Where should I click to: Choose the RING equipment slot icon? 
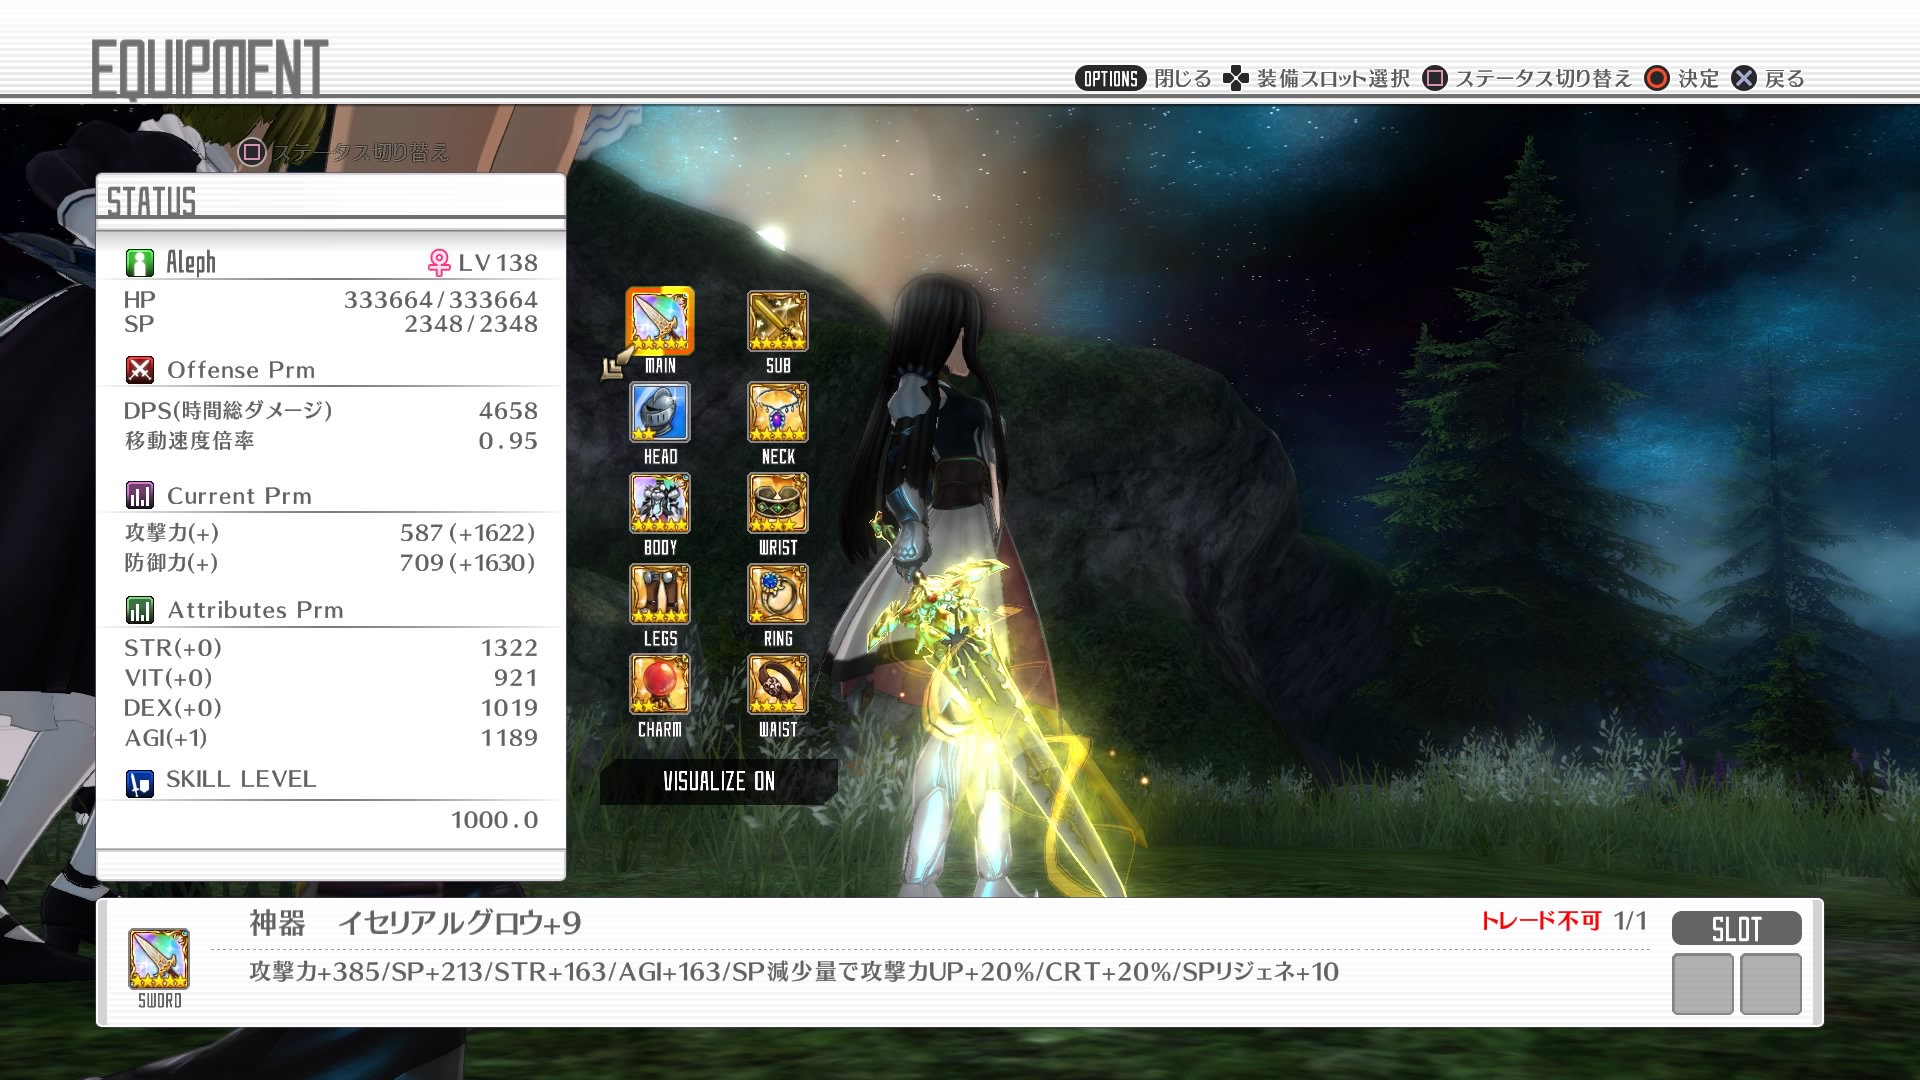(778, 594)
